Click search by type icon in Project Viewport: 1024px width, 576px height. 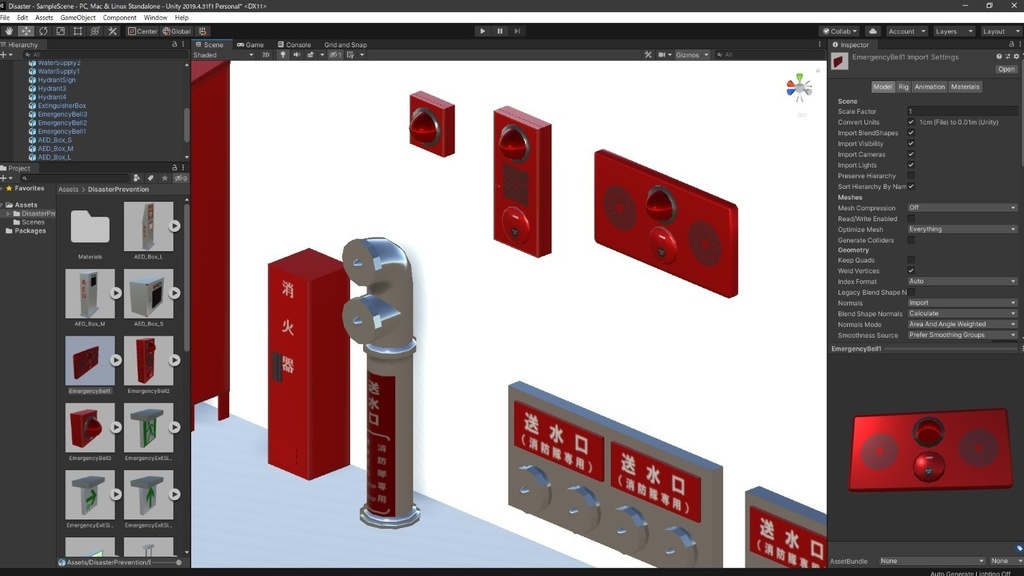pos(136,178)
